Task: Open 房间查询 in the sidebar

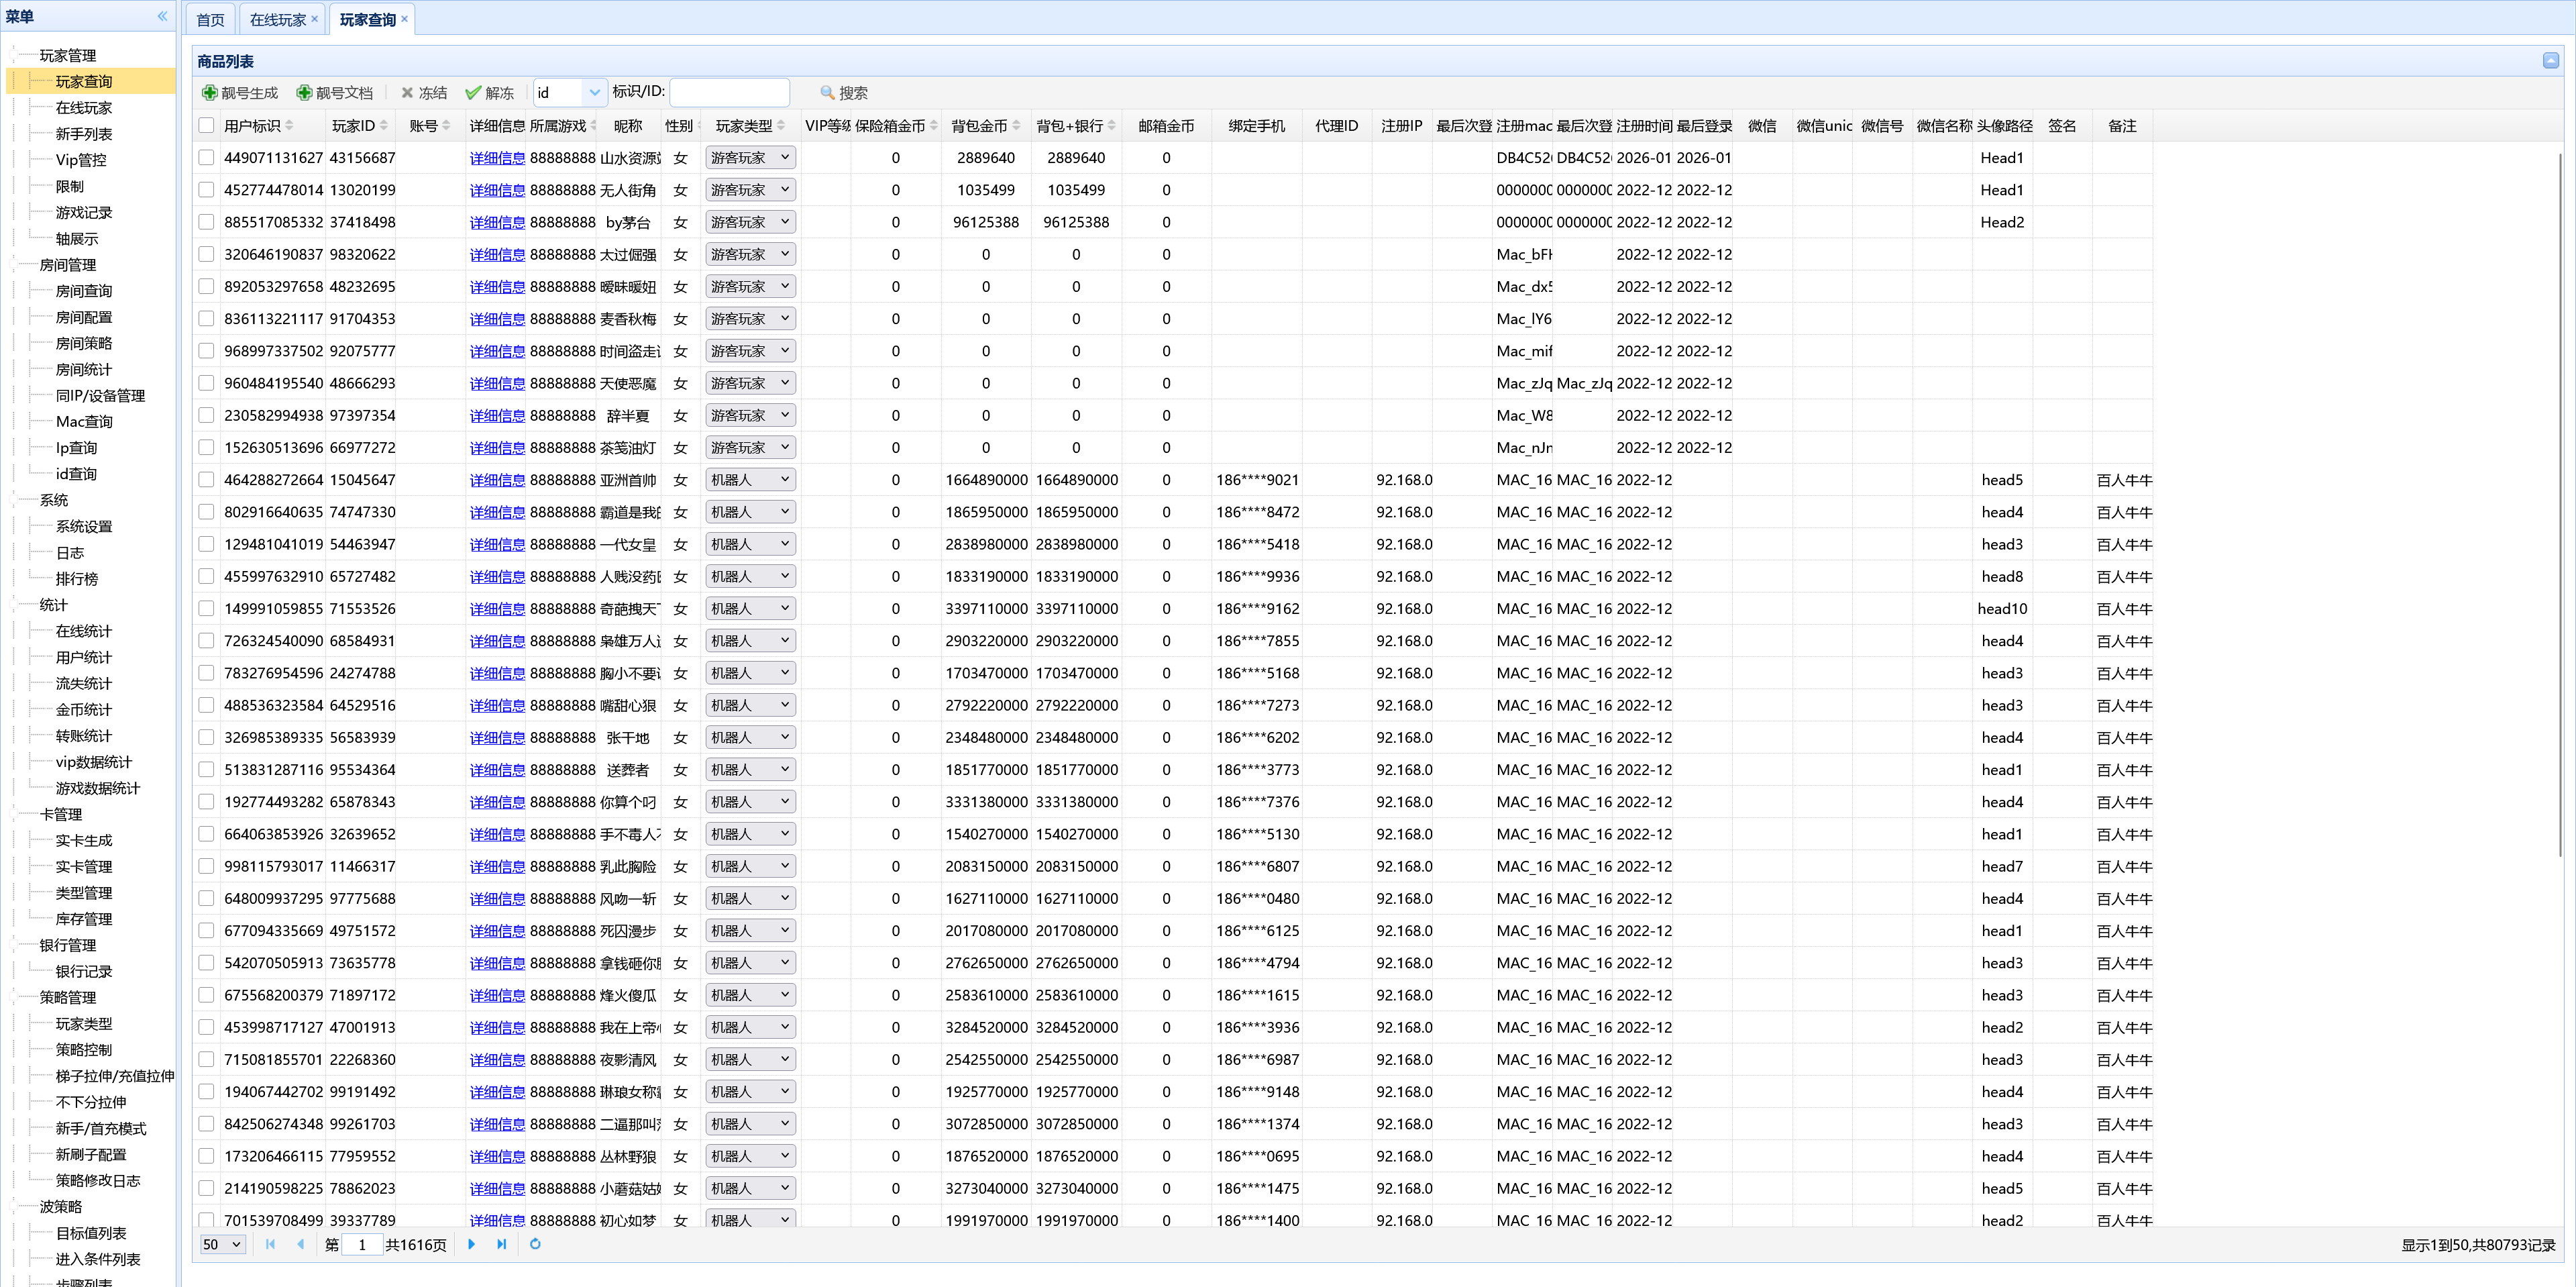Action: (84, 291)
